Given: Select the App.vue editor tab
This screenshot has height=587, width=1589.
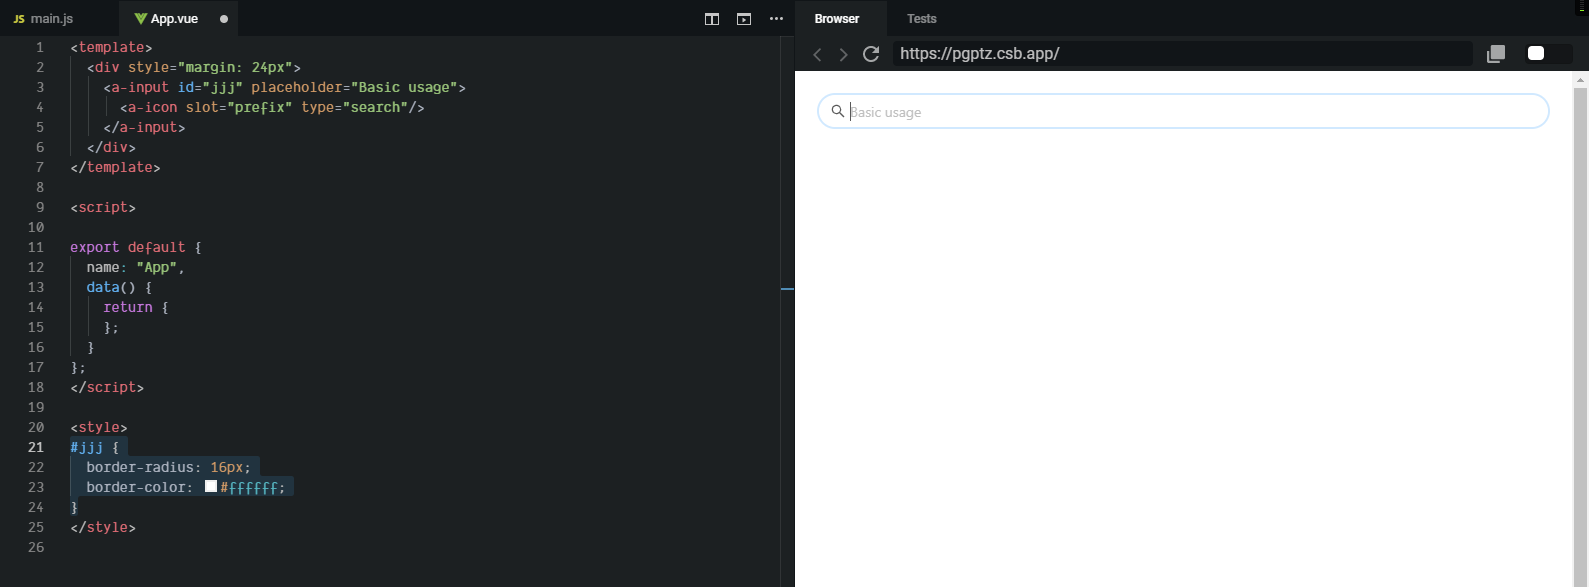Looking at the screenshot, I should click(x=178, y=19).
